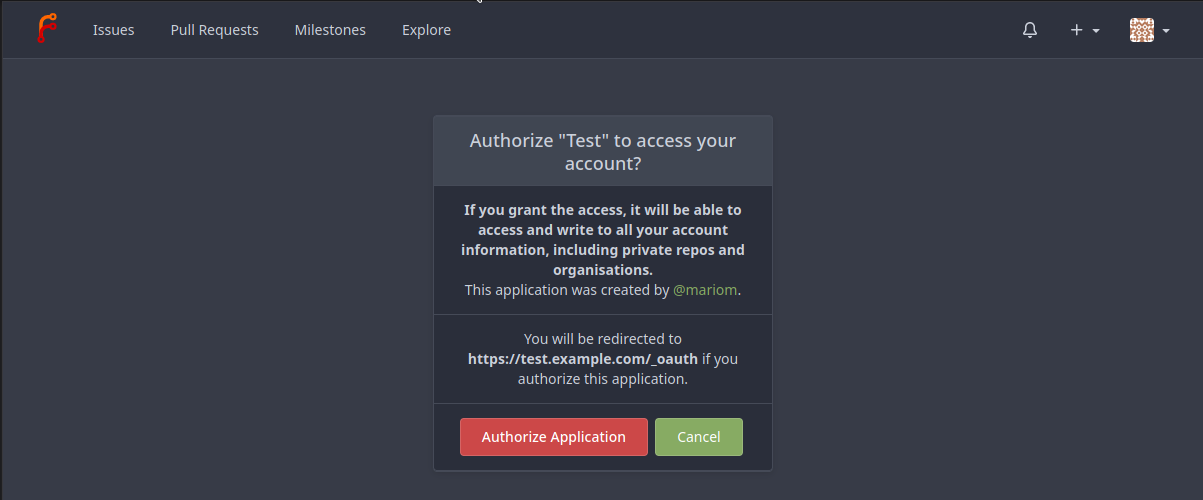Click the 'Authorize "Test"' dialog heading
Viewport: 1203px width, 500px height.
point(602,151)
